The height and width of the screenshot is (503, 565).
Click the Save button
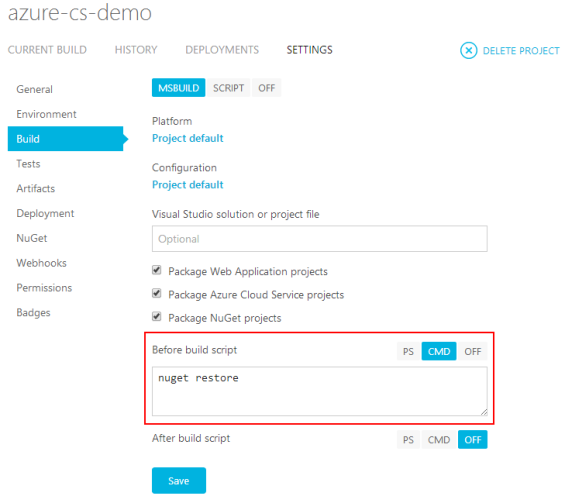[179, 480]
